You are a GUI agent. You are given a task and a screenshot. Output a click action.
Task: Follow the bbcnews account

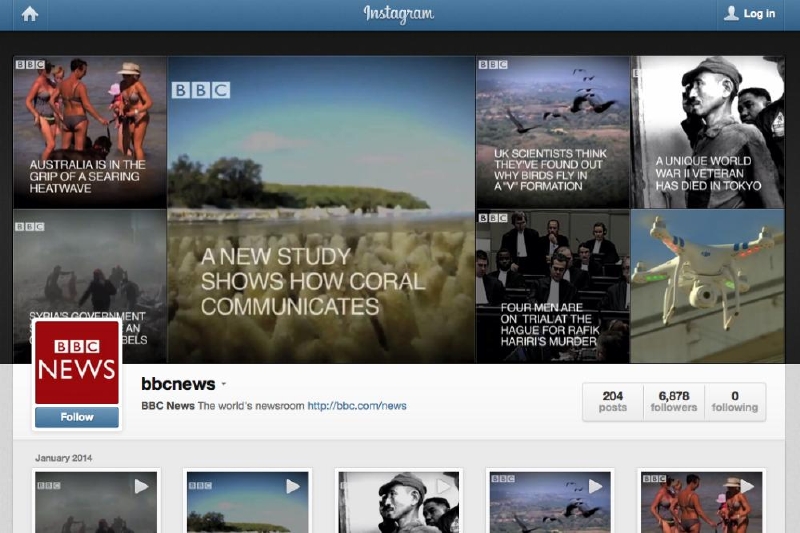[x=77, y=417]
